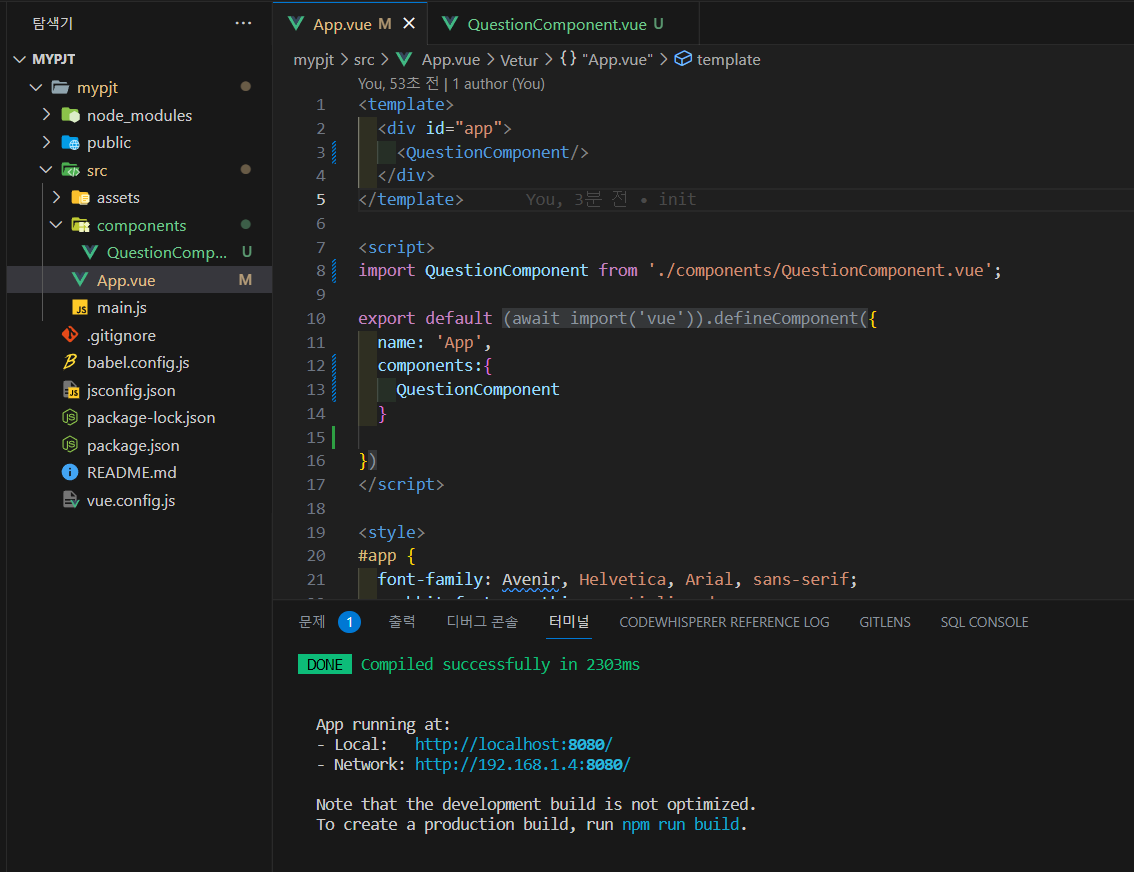Click Vetur in the breadcrumb path
This screenshot has height=872, width=1134.
click(519, 59)
